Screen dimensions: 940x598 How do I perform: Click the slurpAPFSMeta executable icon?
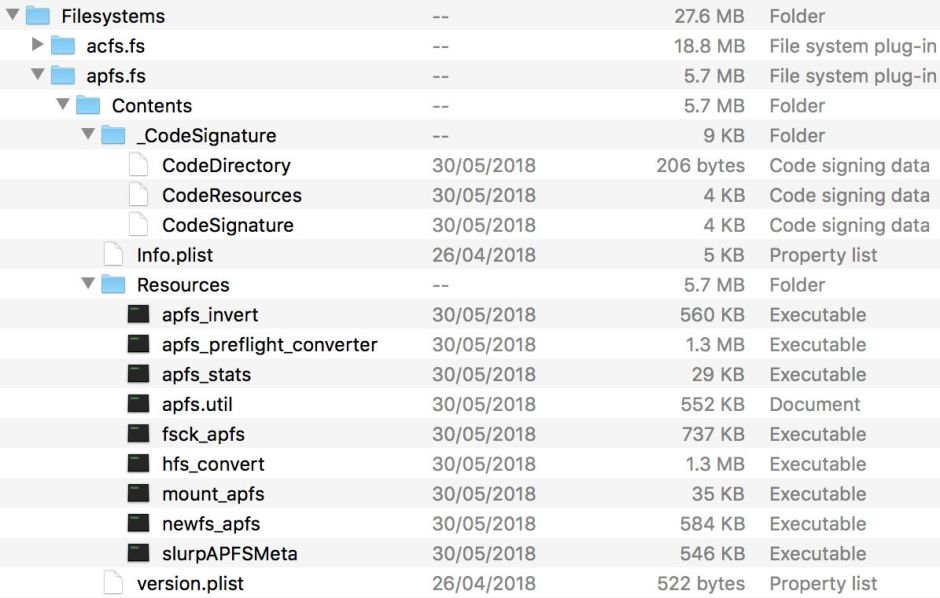pos(138,554)
